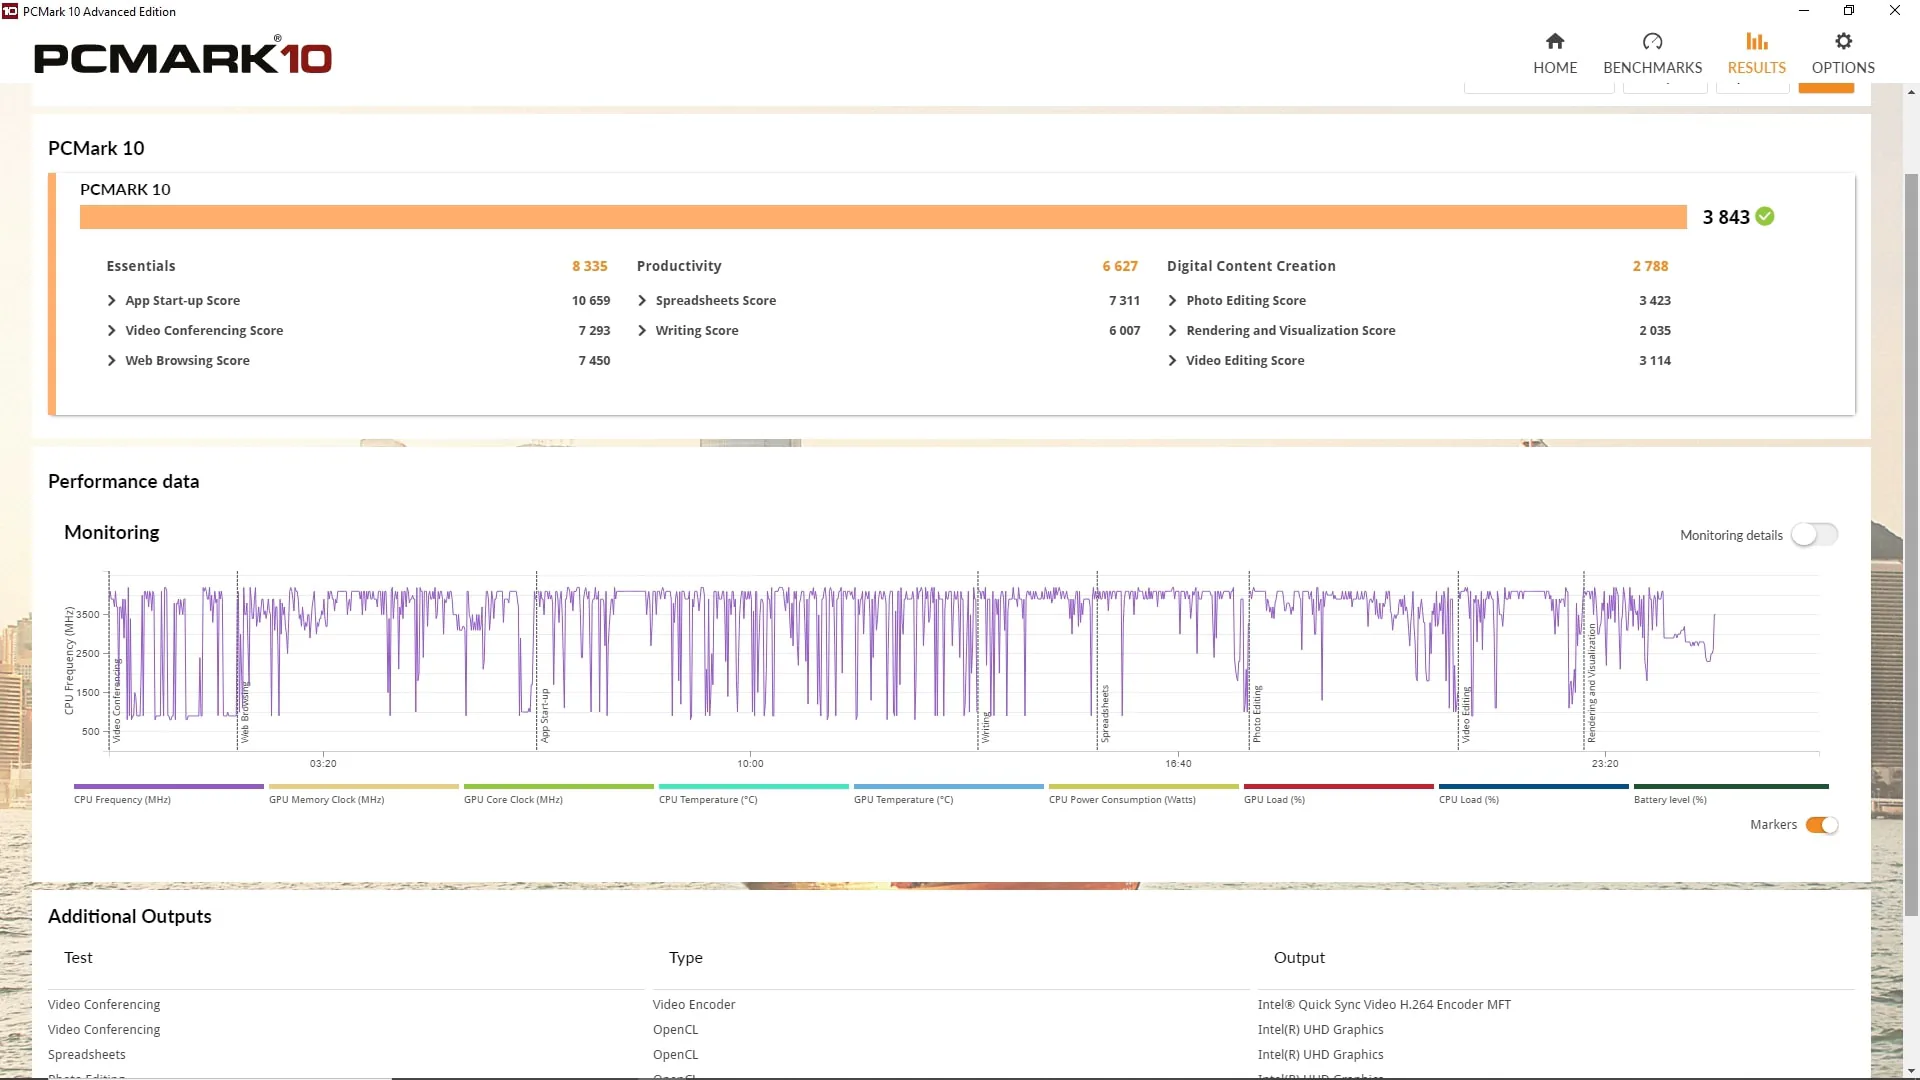Open the Home section icon
The height and width of the screenshot is (1080, 1920).
[1555, 41]
